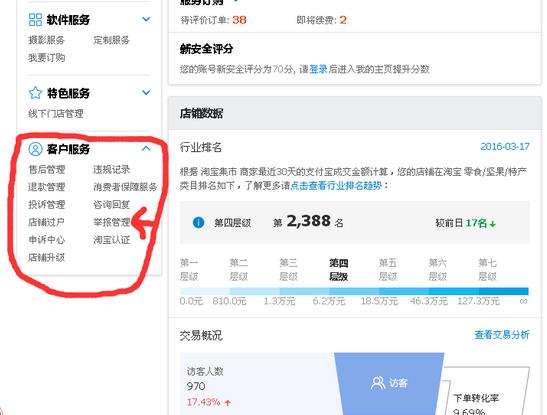
Task: Collapse the 客户服务 section chevron
Action: (146, 149)
